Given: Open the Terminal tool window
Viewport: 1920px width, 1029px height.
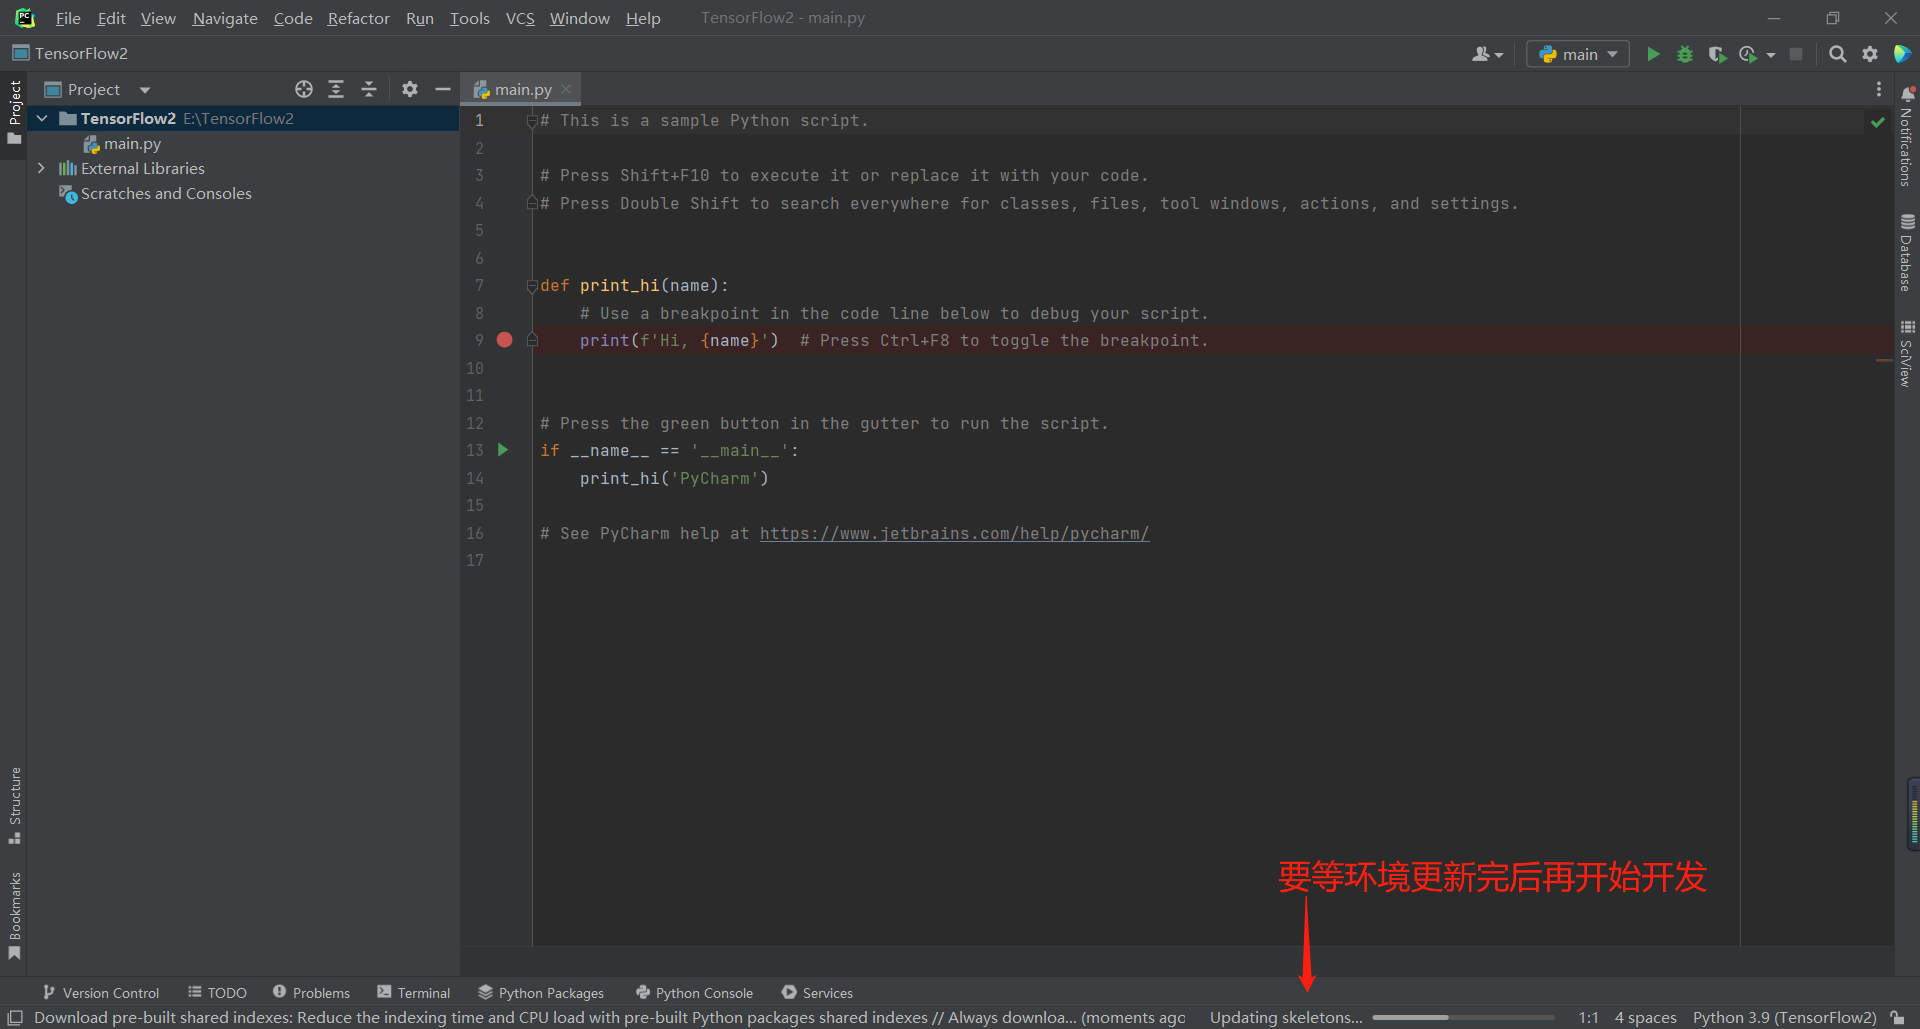Looking at the screenshot, I should coord(413,992).
